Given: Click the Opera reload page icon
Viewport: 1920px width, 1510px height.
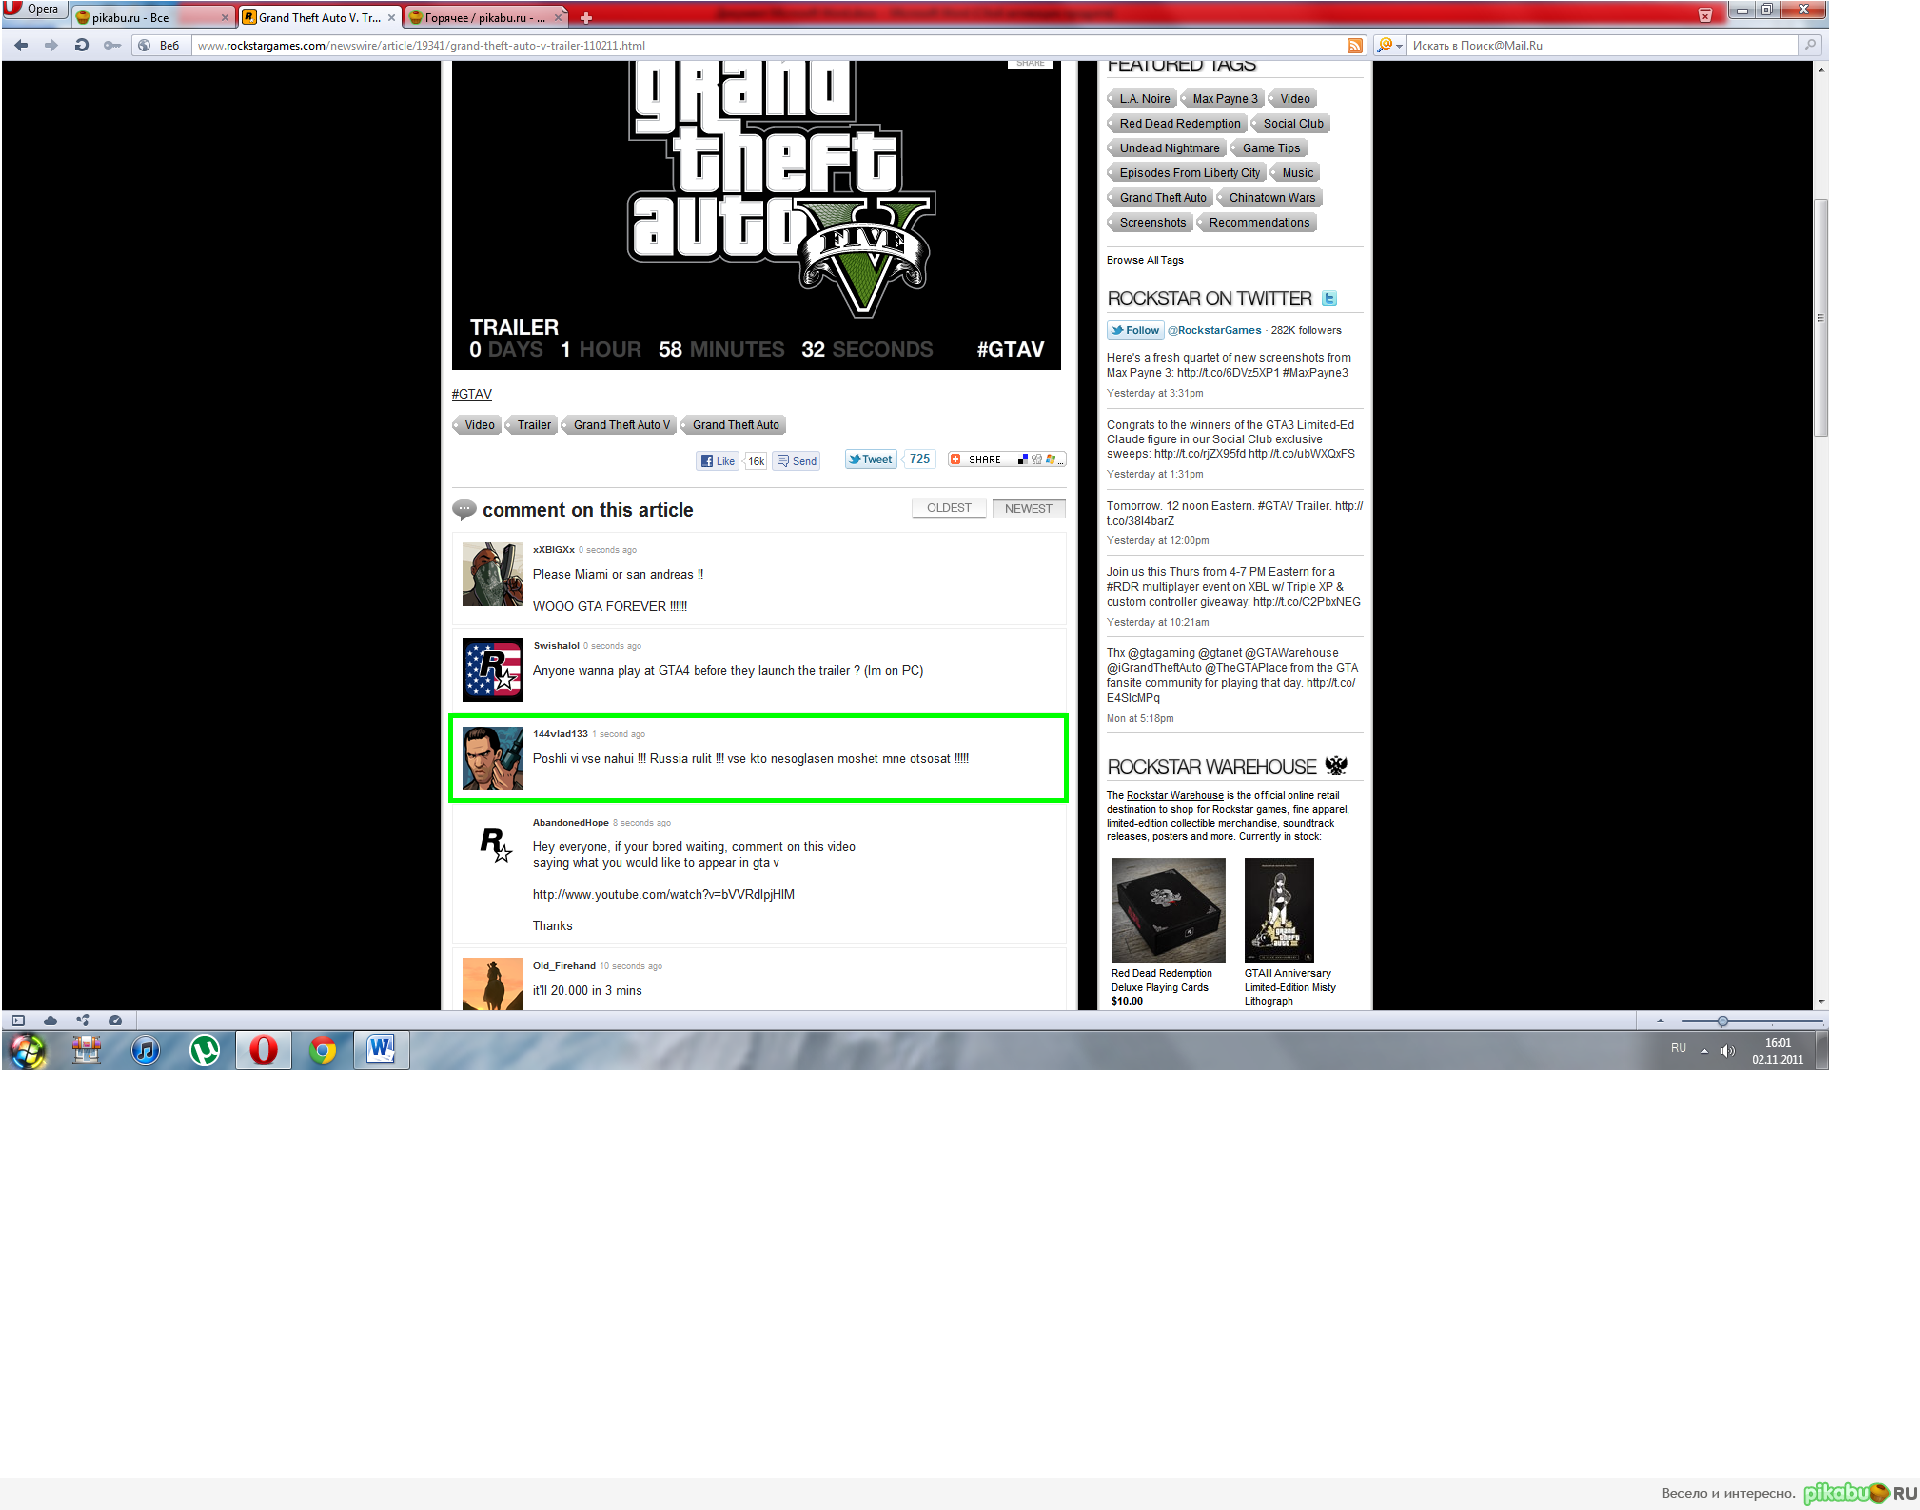Looking at the screenshot, I should tap(82, 45).
